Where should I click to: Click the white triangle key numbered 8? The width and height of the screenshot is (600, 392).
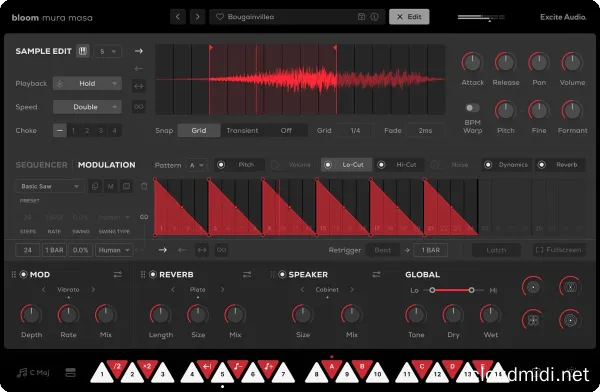[316, 374]
